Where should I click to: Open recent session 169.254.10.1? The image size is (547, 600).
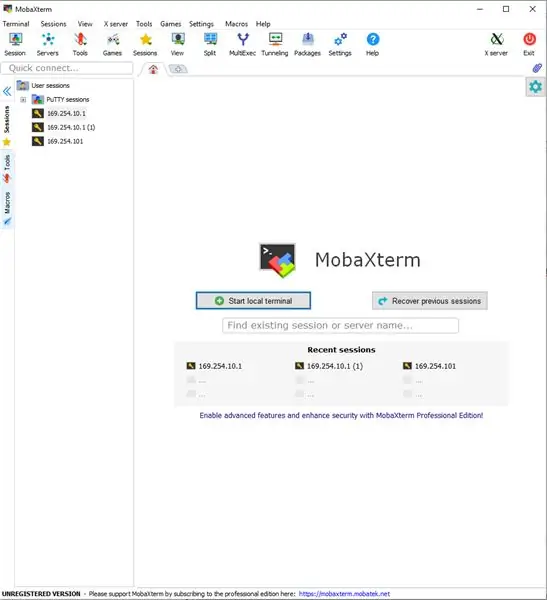214,366
